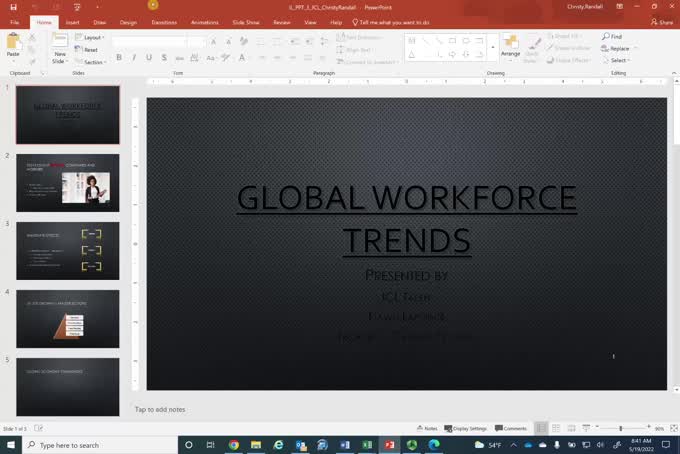This screenshot has height=454, width=680.
Task: Select the rectangle shape in gallery
Action: (x=452, y=41)
